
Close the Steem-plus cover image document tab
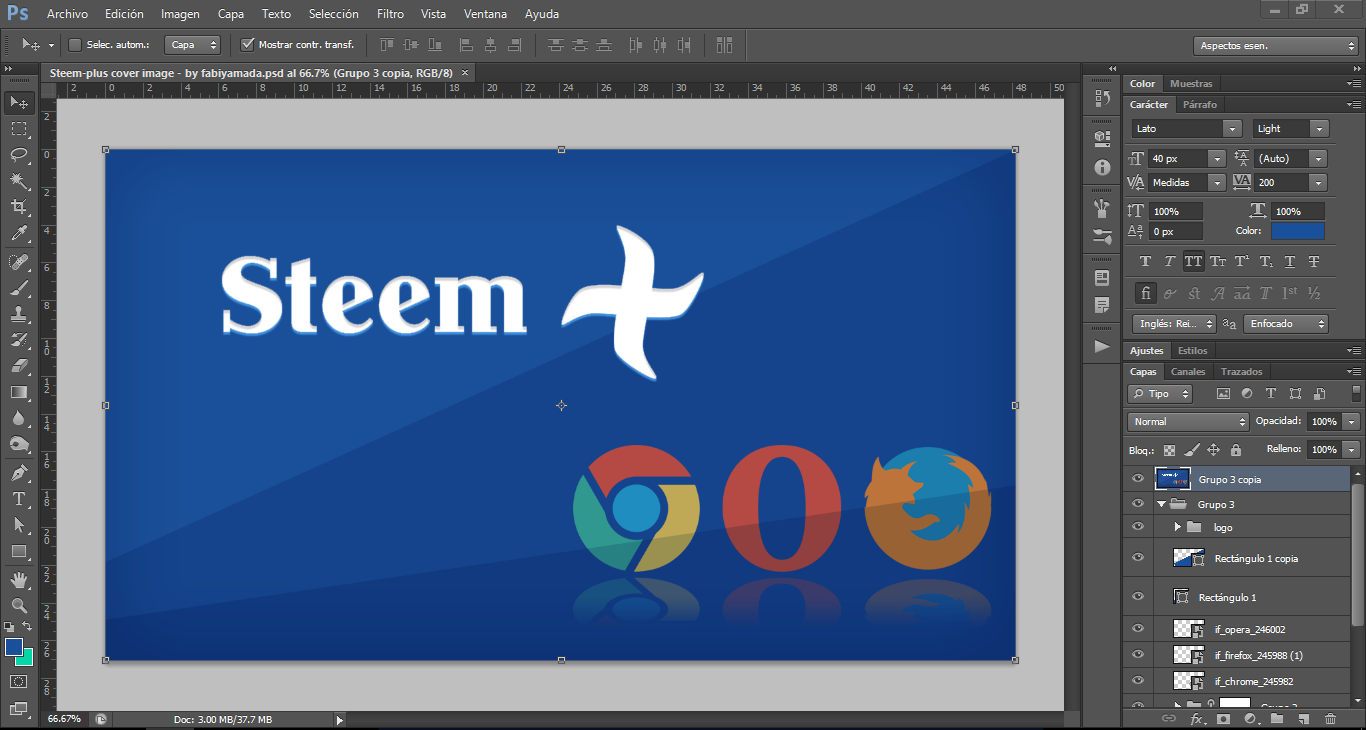[x=466, y=73]
